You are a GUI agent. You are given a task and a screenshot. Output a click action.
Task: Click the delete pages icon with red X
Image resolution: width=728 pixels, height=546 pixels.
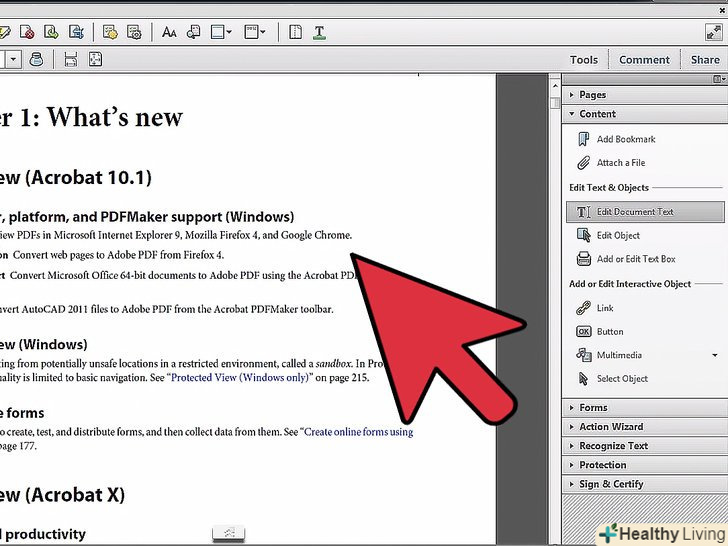(x=27, y=32)
